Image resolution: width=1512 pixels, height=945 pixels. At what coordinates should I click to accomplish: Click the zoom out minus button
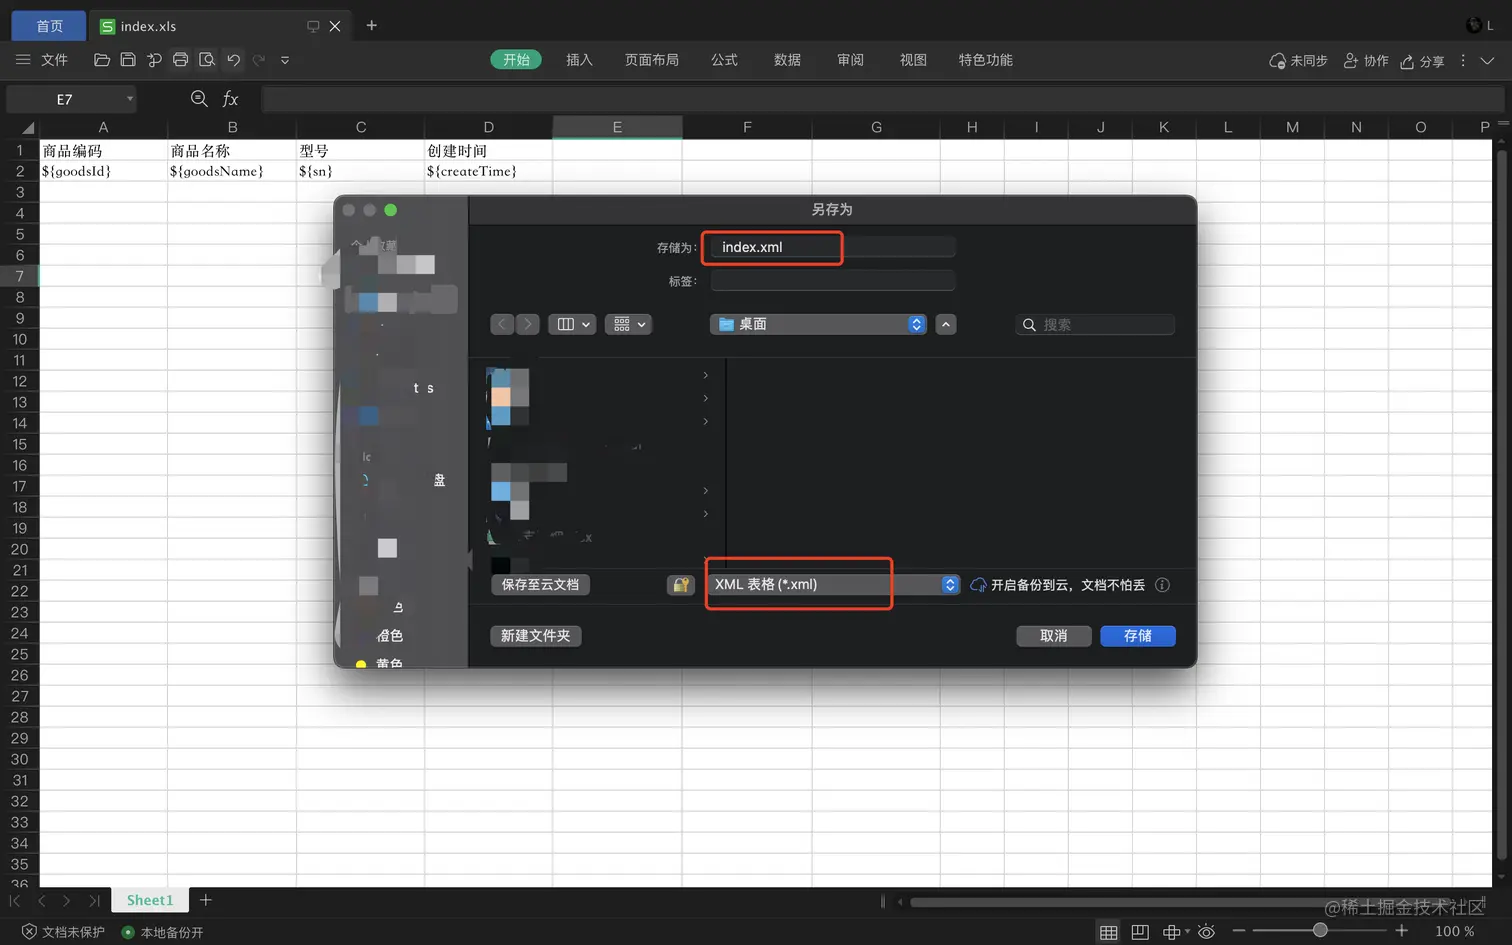pos(1239,931)
